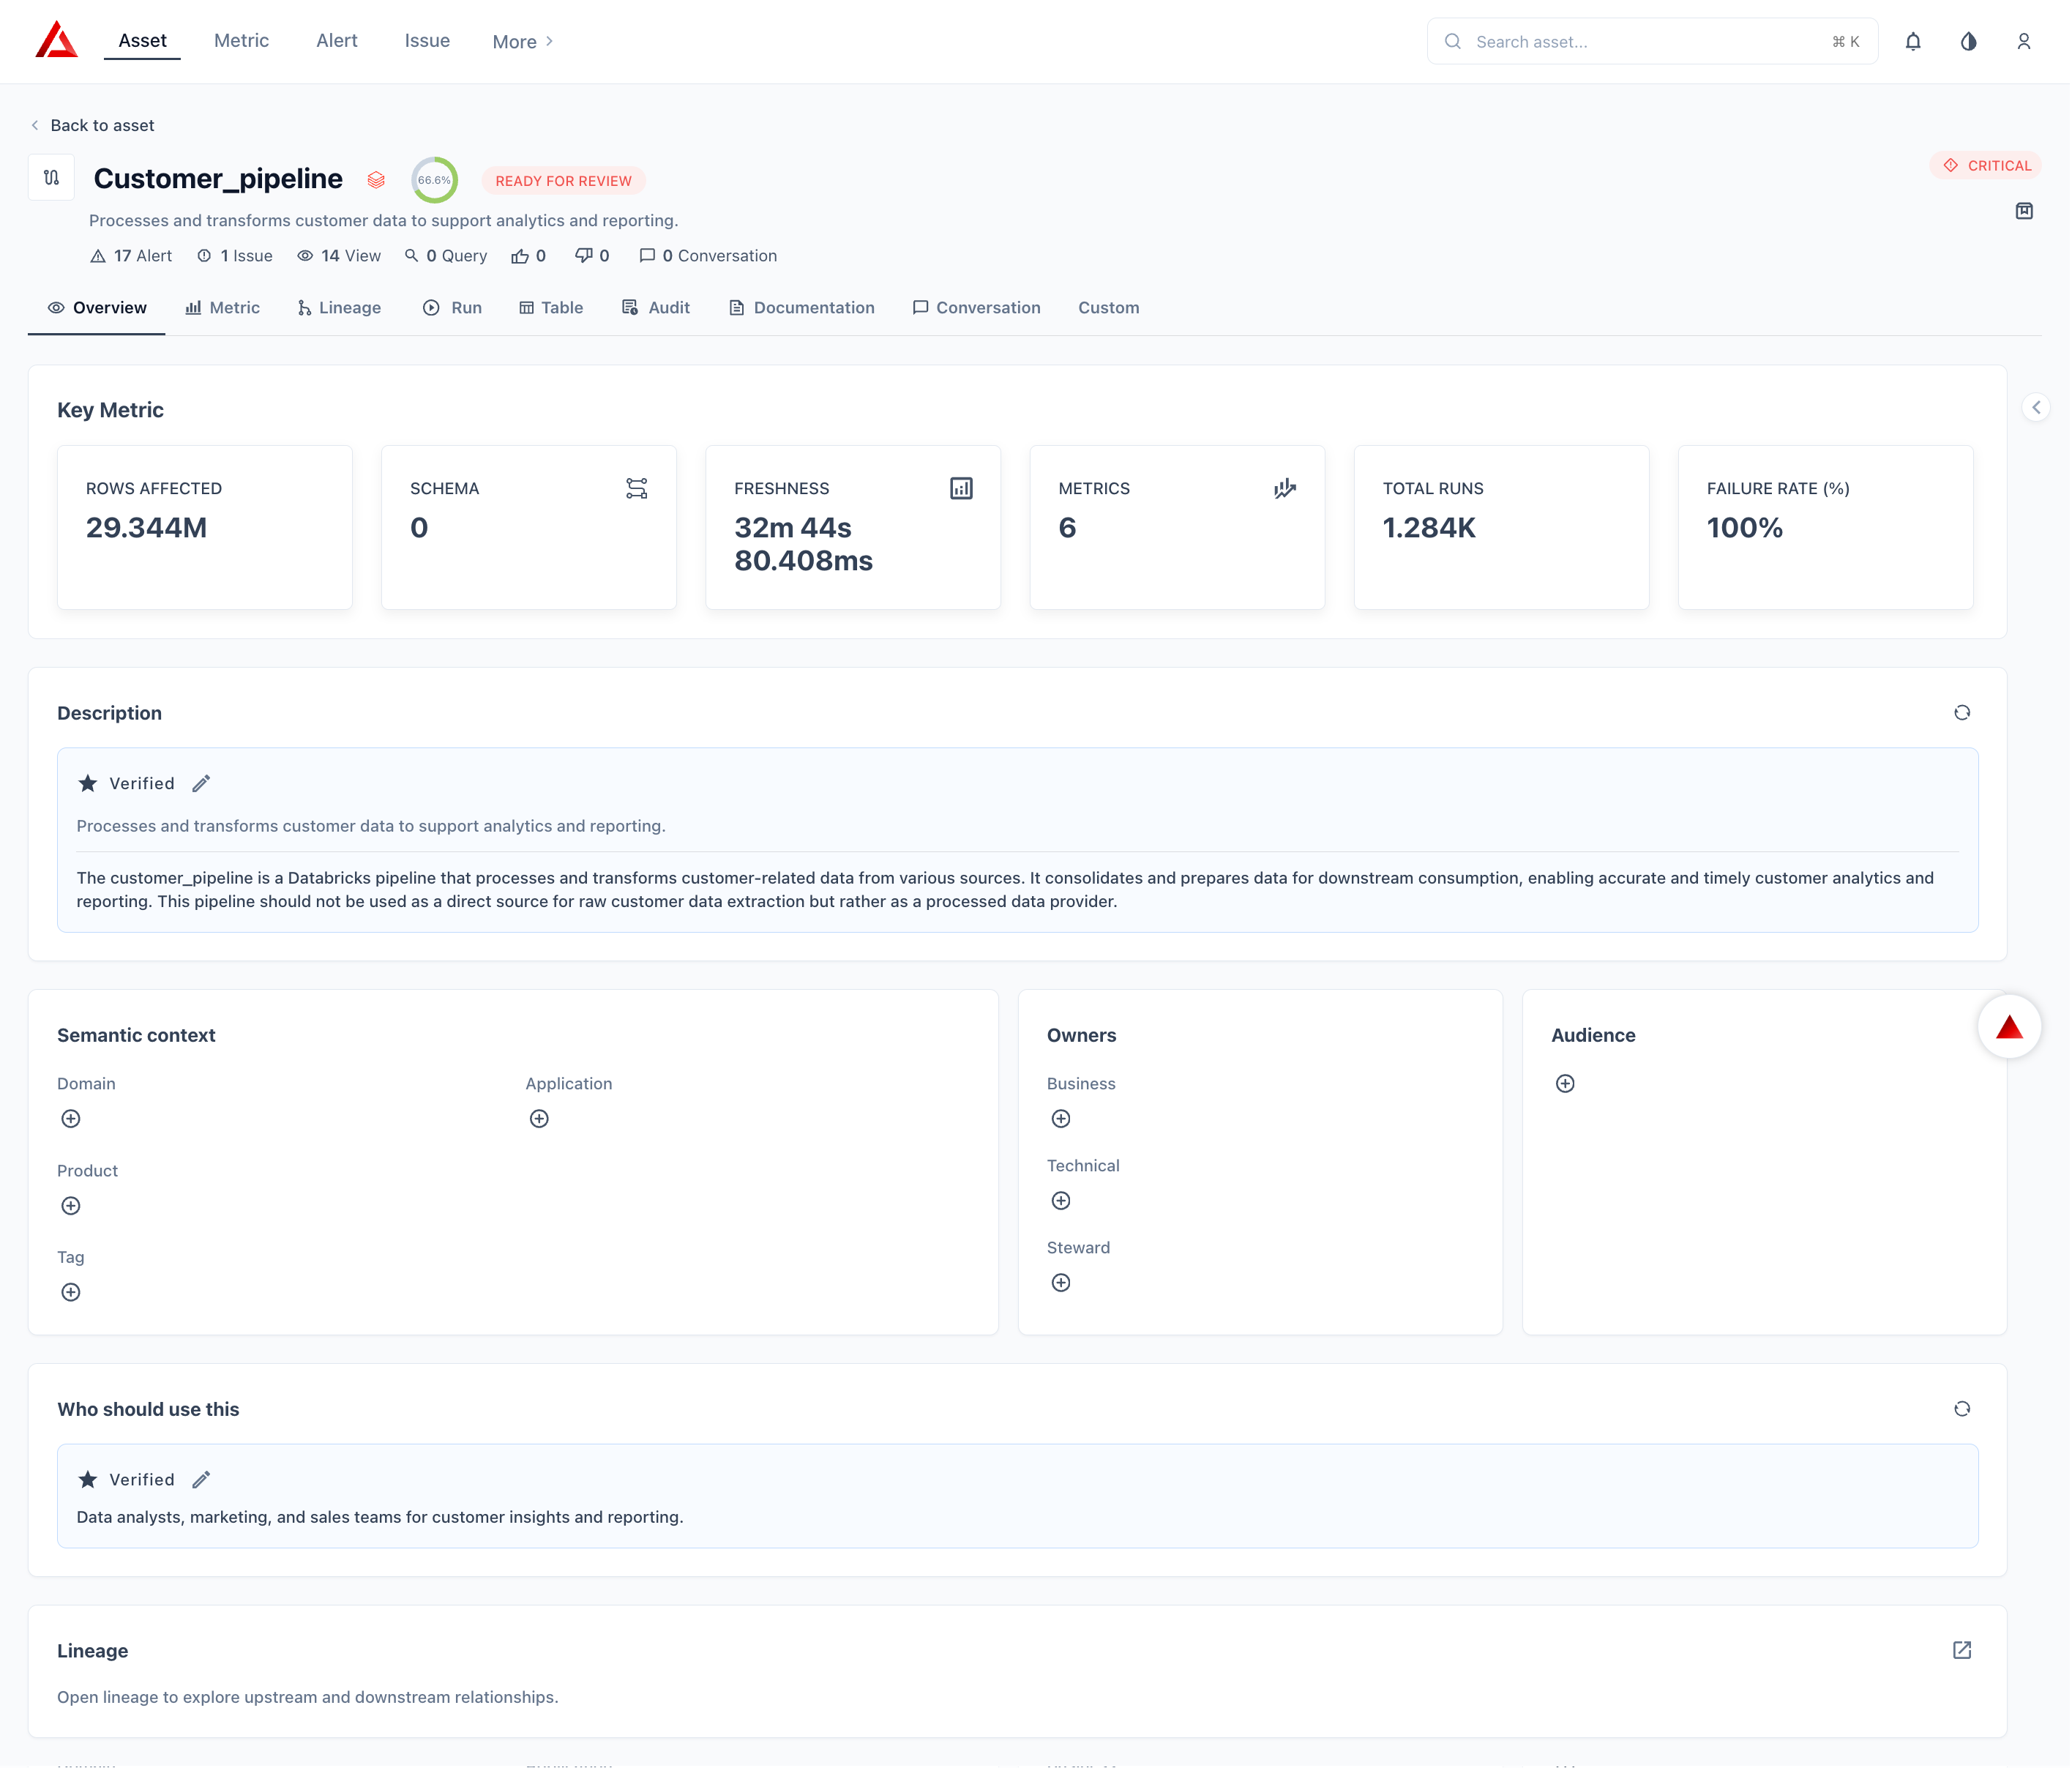
Task: Open the Issue nav item
Action: point(427,41)
